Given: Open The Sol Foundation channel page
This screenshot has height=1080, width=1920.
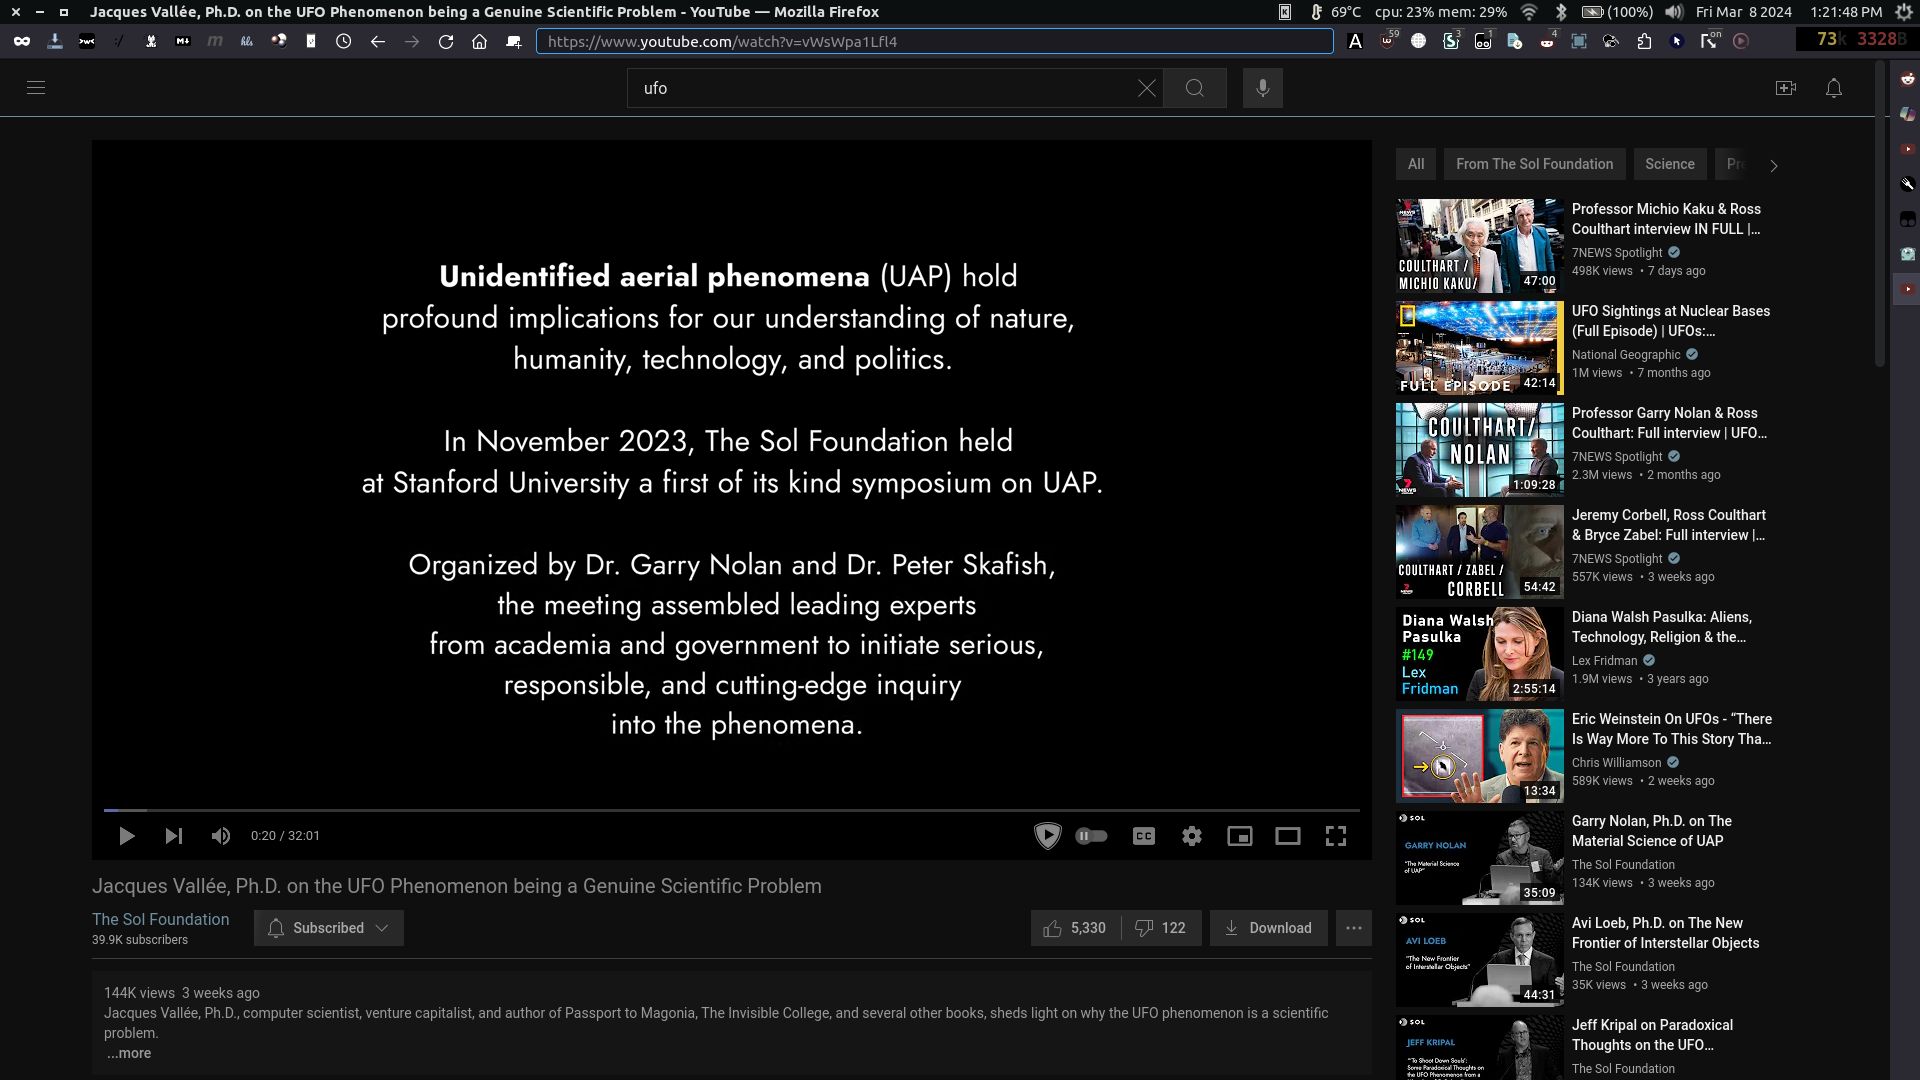Looking at the screenshot, I should [160, 919].
